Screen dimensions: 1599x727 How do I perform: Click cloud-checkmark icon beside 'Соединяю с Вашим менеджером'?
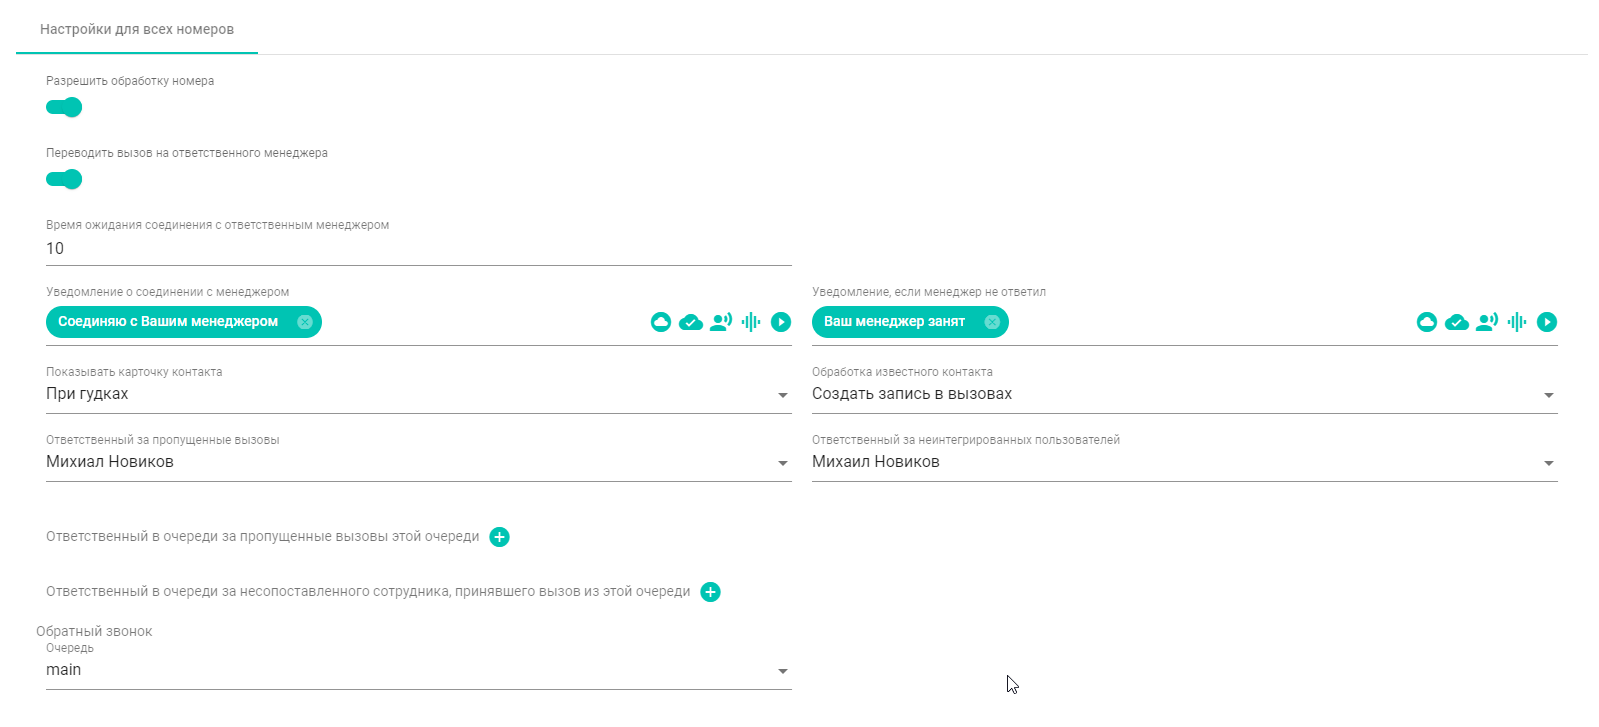click(x=691, y=322)
